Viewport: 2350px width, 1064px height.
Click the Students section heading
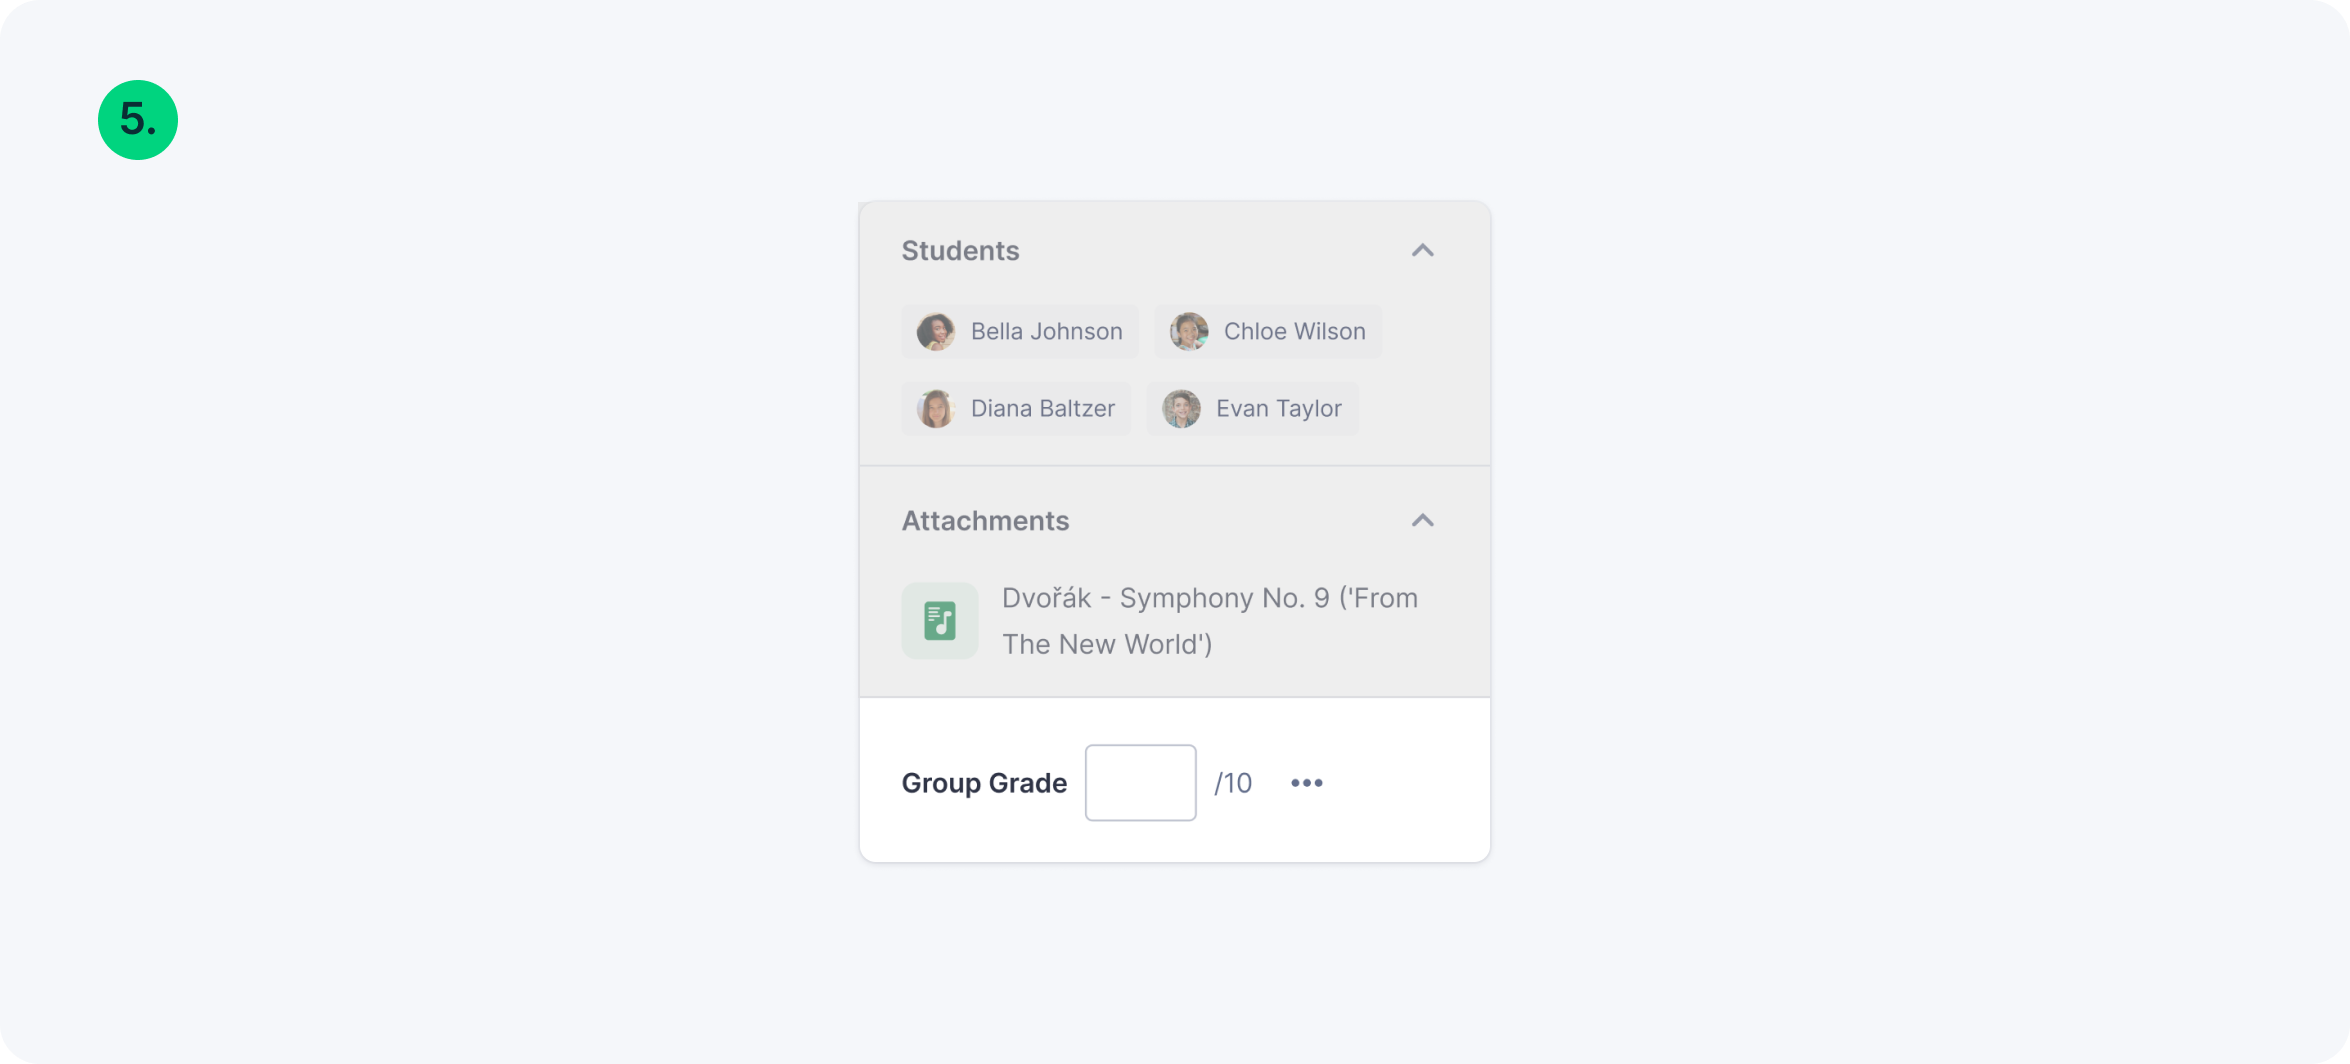(960, 250)
